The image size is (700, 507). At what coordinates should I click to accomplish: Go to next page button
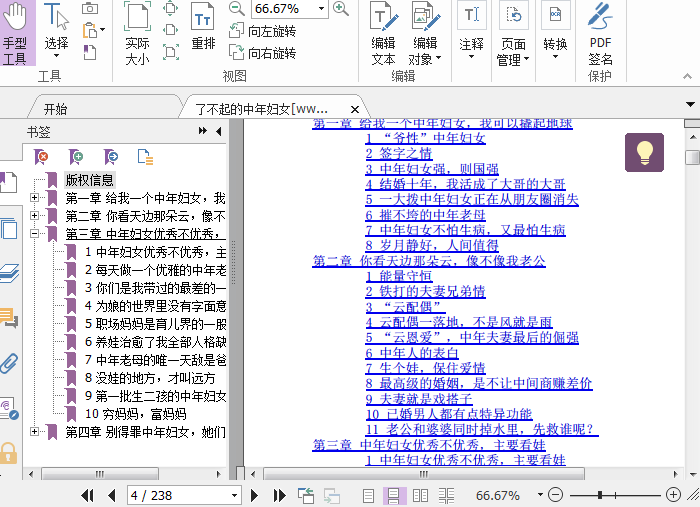pyautogui.click(x=254, y=495)
